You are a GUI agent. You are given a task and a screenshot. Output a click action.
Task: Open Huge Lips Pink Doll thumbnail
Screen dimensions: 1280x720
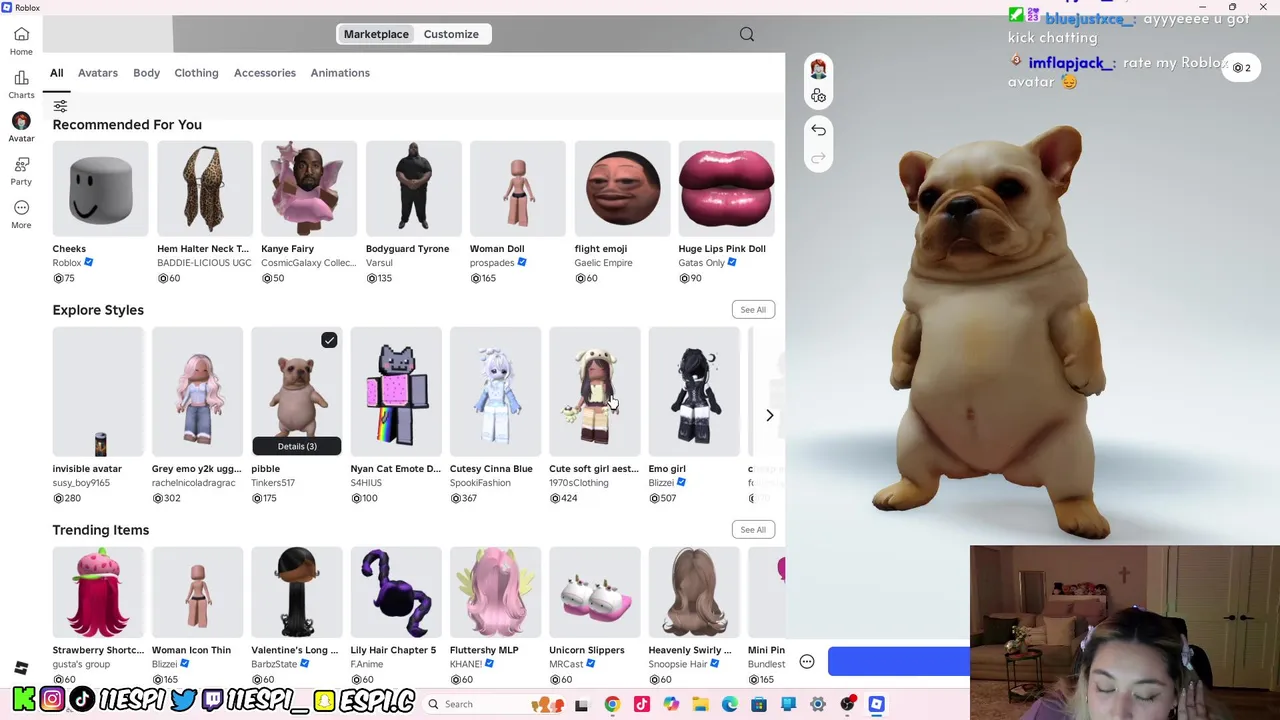pyautogui.click(x=726, y=189)
